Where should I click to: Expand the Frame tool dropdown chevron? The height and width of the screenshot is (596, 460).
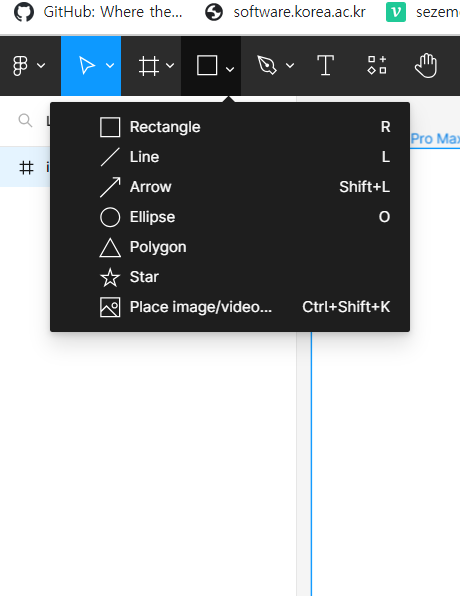point(170,66)
